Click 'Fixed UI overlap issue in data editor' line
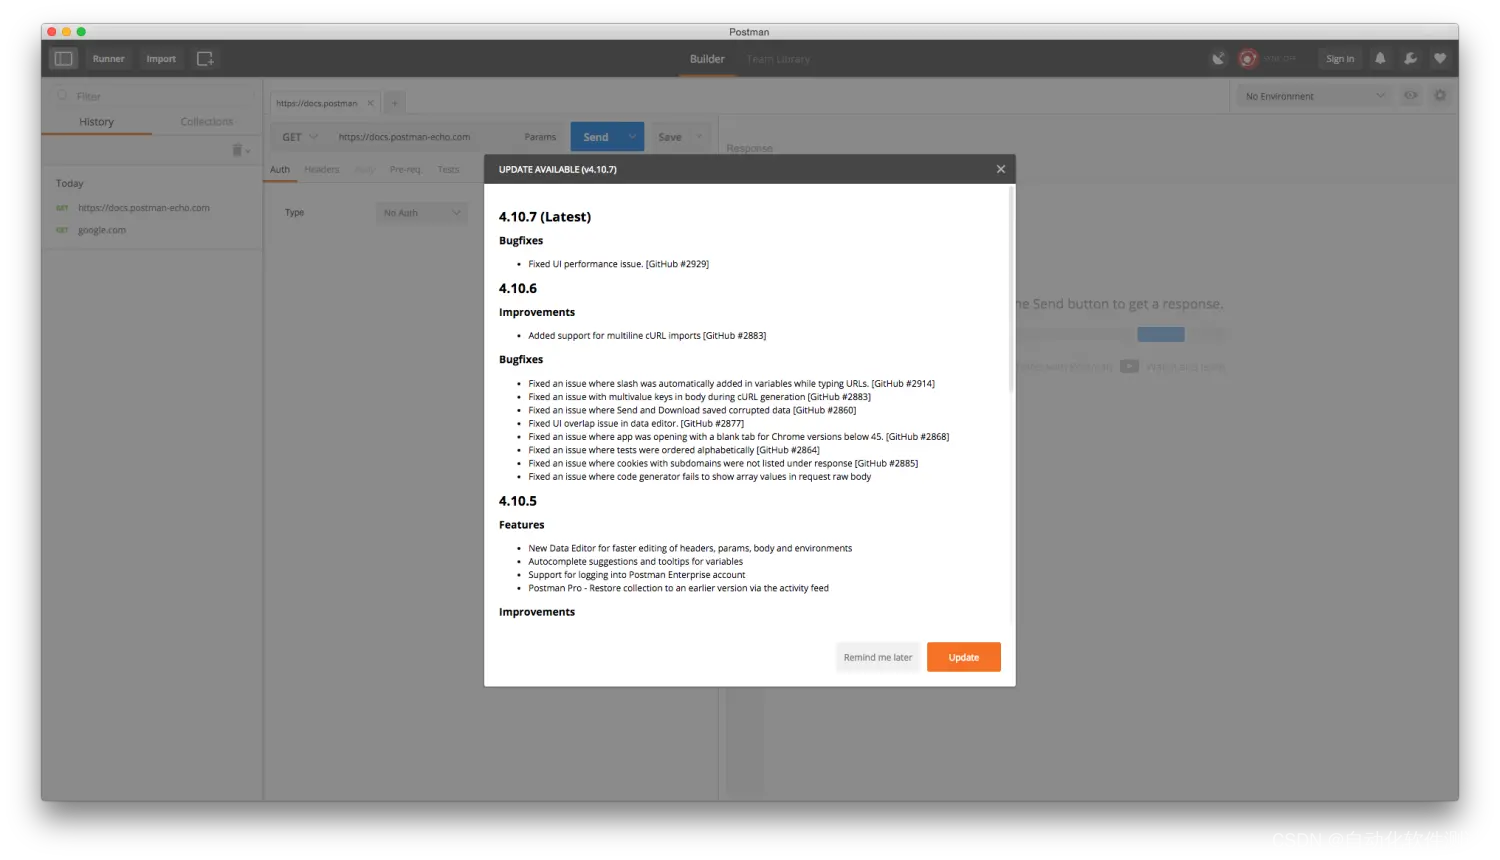 coord(636,424)
